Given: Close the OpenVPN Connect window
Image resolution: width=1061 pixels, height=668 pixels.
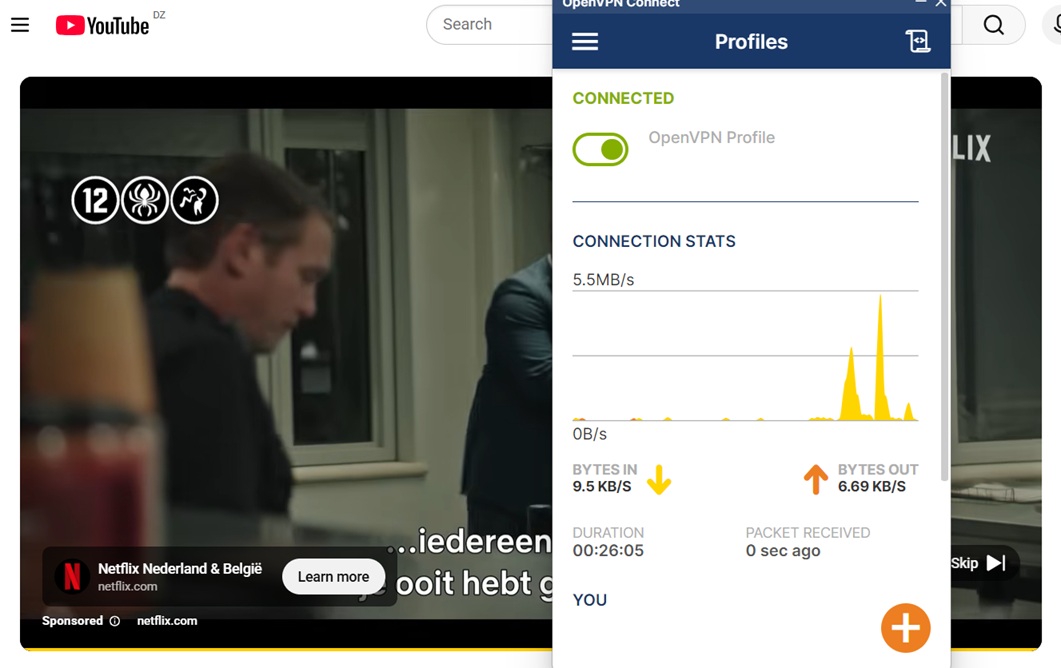Looking at the screenshot, I should tap(941, 3).
